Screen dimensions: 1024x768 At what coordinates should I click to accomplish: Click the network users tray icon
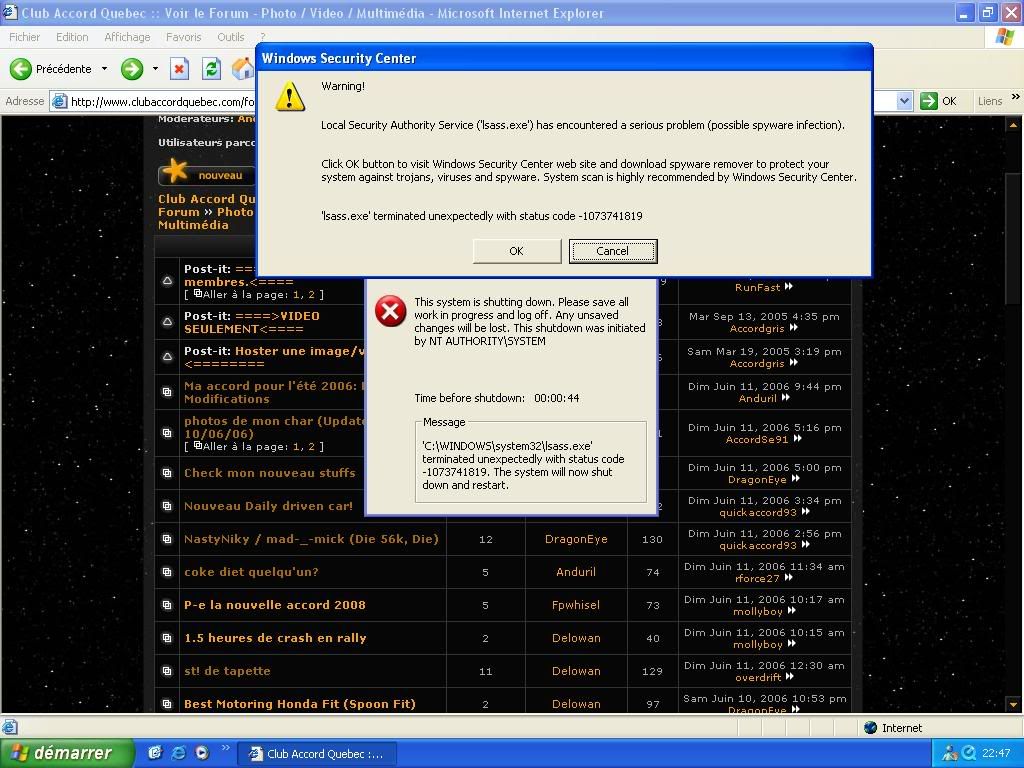click(x=950, y=753)
